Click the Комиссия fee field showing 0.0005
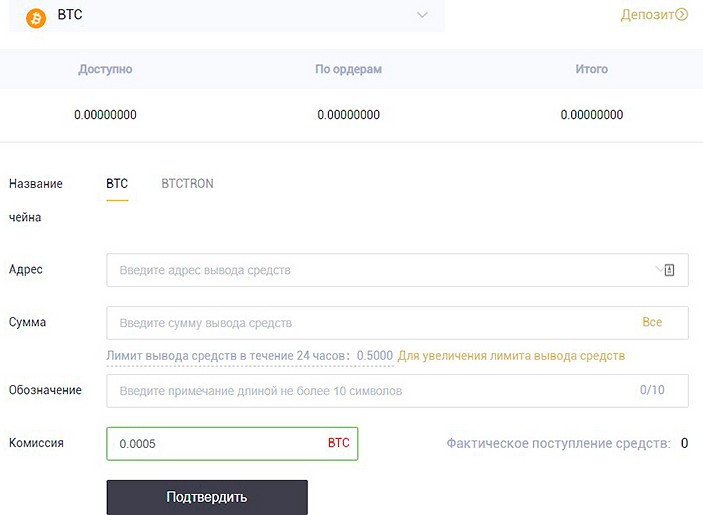Image resolution: width=703 pixels, height=515 pixels. (x=232, y=444)
